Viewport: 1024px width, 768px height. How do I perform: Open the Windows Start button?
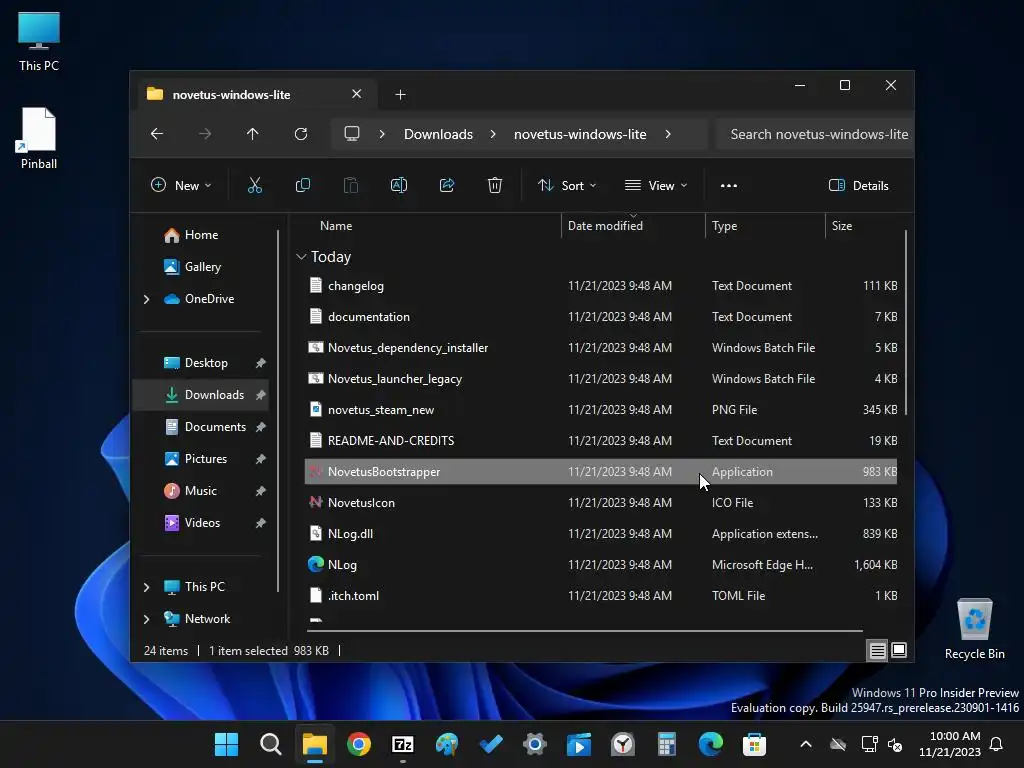pos(227,744)
